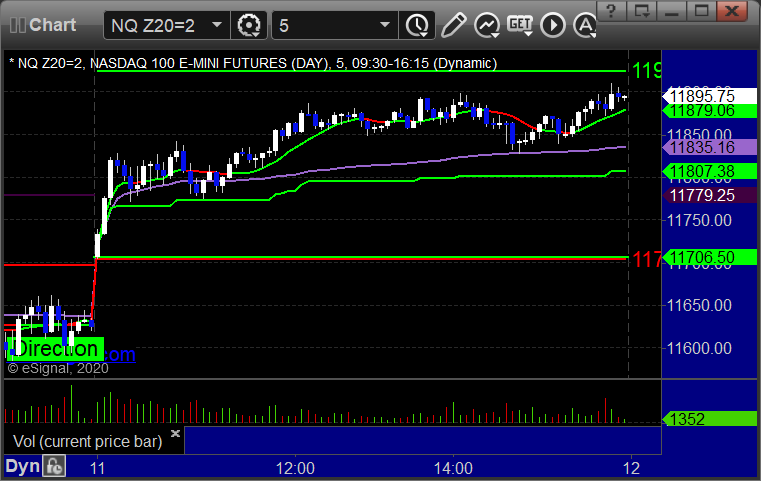Image resolution: width=761 pixels, height=481 pixels.
Task: Click the interval field showing 5
Action: coord(335,25)
